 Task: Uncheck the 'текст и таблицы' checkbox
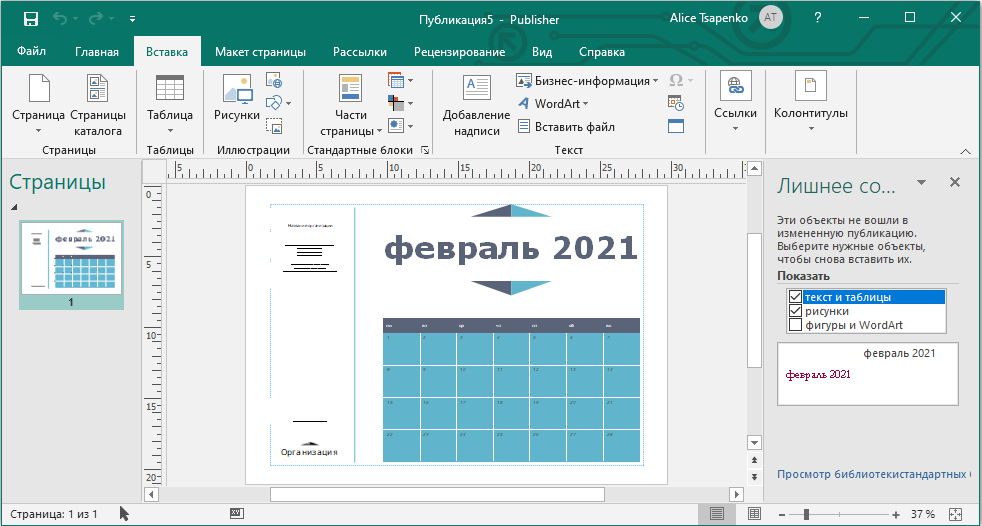[796, 297]
